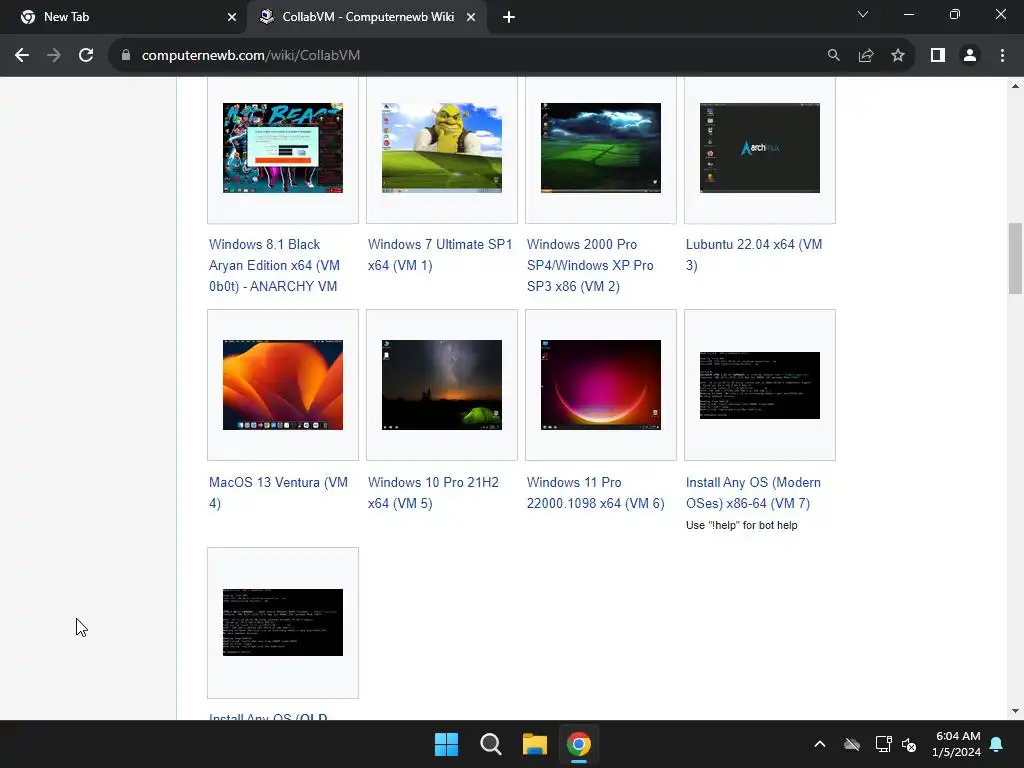Follow the Install Any OS (Modern OSes) link
The image size is (1024, 768).
(753, 492)
